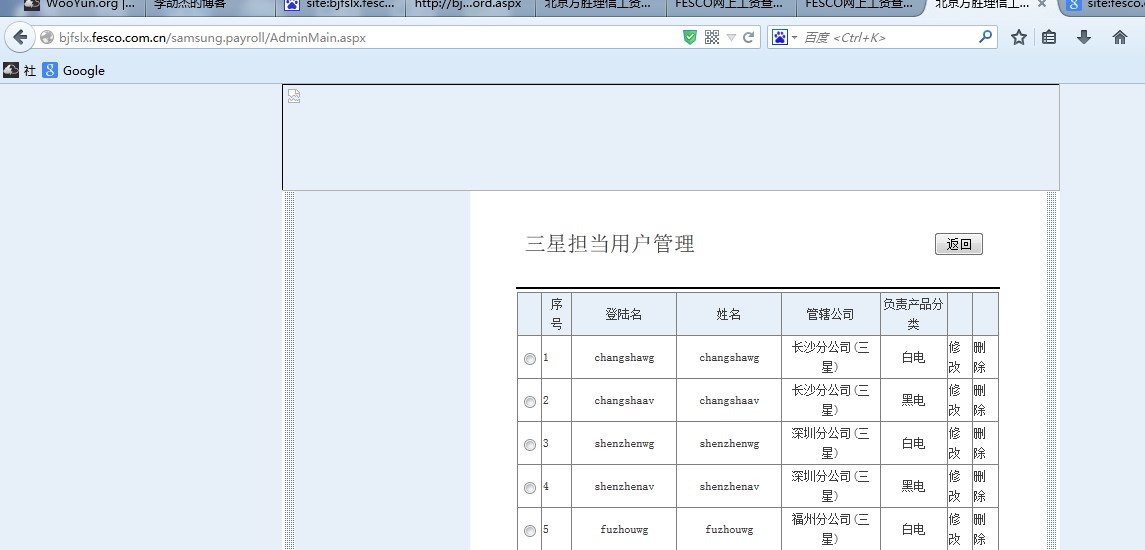This screenshot has height=550, width=1145.
Task: Click 白电 in the changshawg row
Action: 914,357
